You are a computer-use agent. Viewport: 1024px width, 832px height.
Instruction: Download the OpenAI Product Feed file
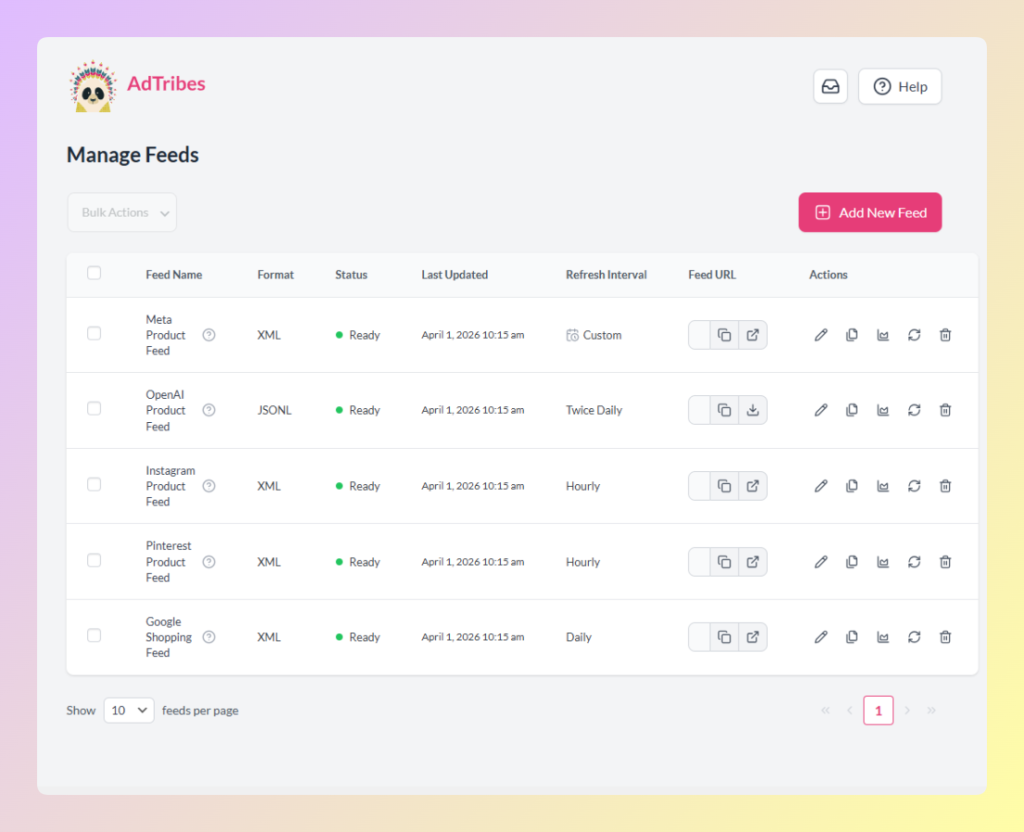coord(752,410)
